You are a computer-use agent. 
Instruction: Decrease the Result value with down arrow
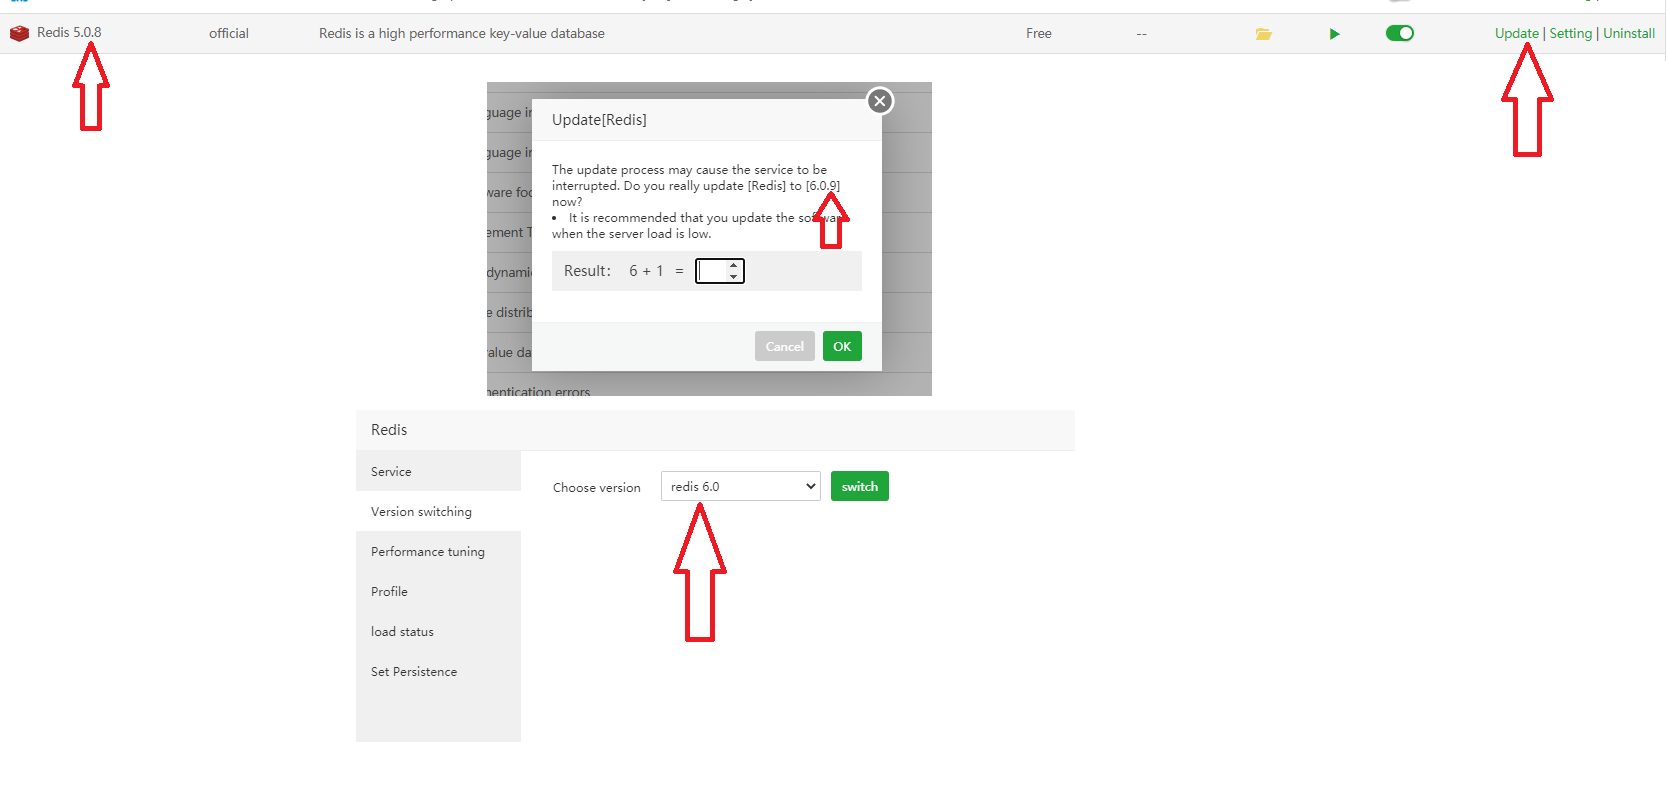(x=734, y=277)
